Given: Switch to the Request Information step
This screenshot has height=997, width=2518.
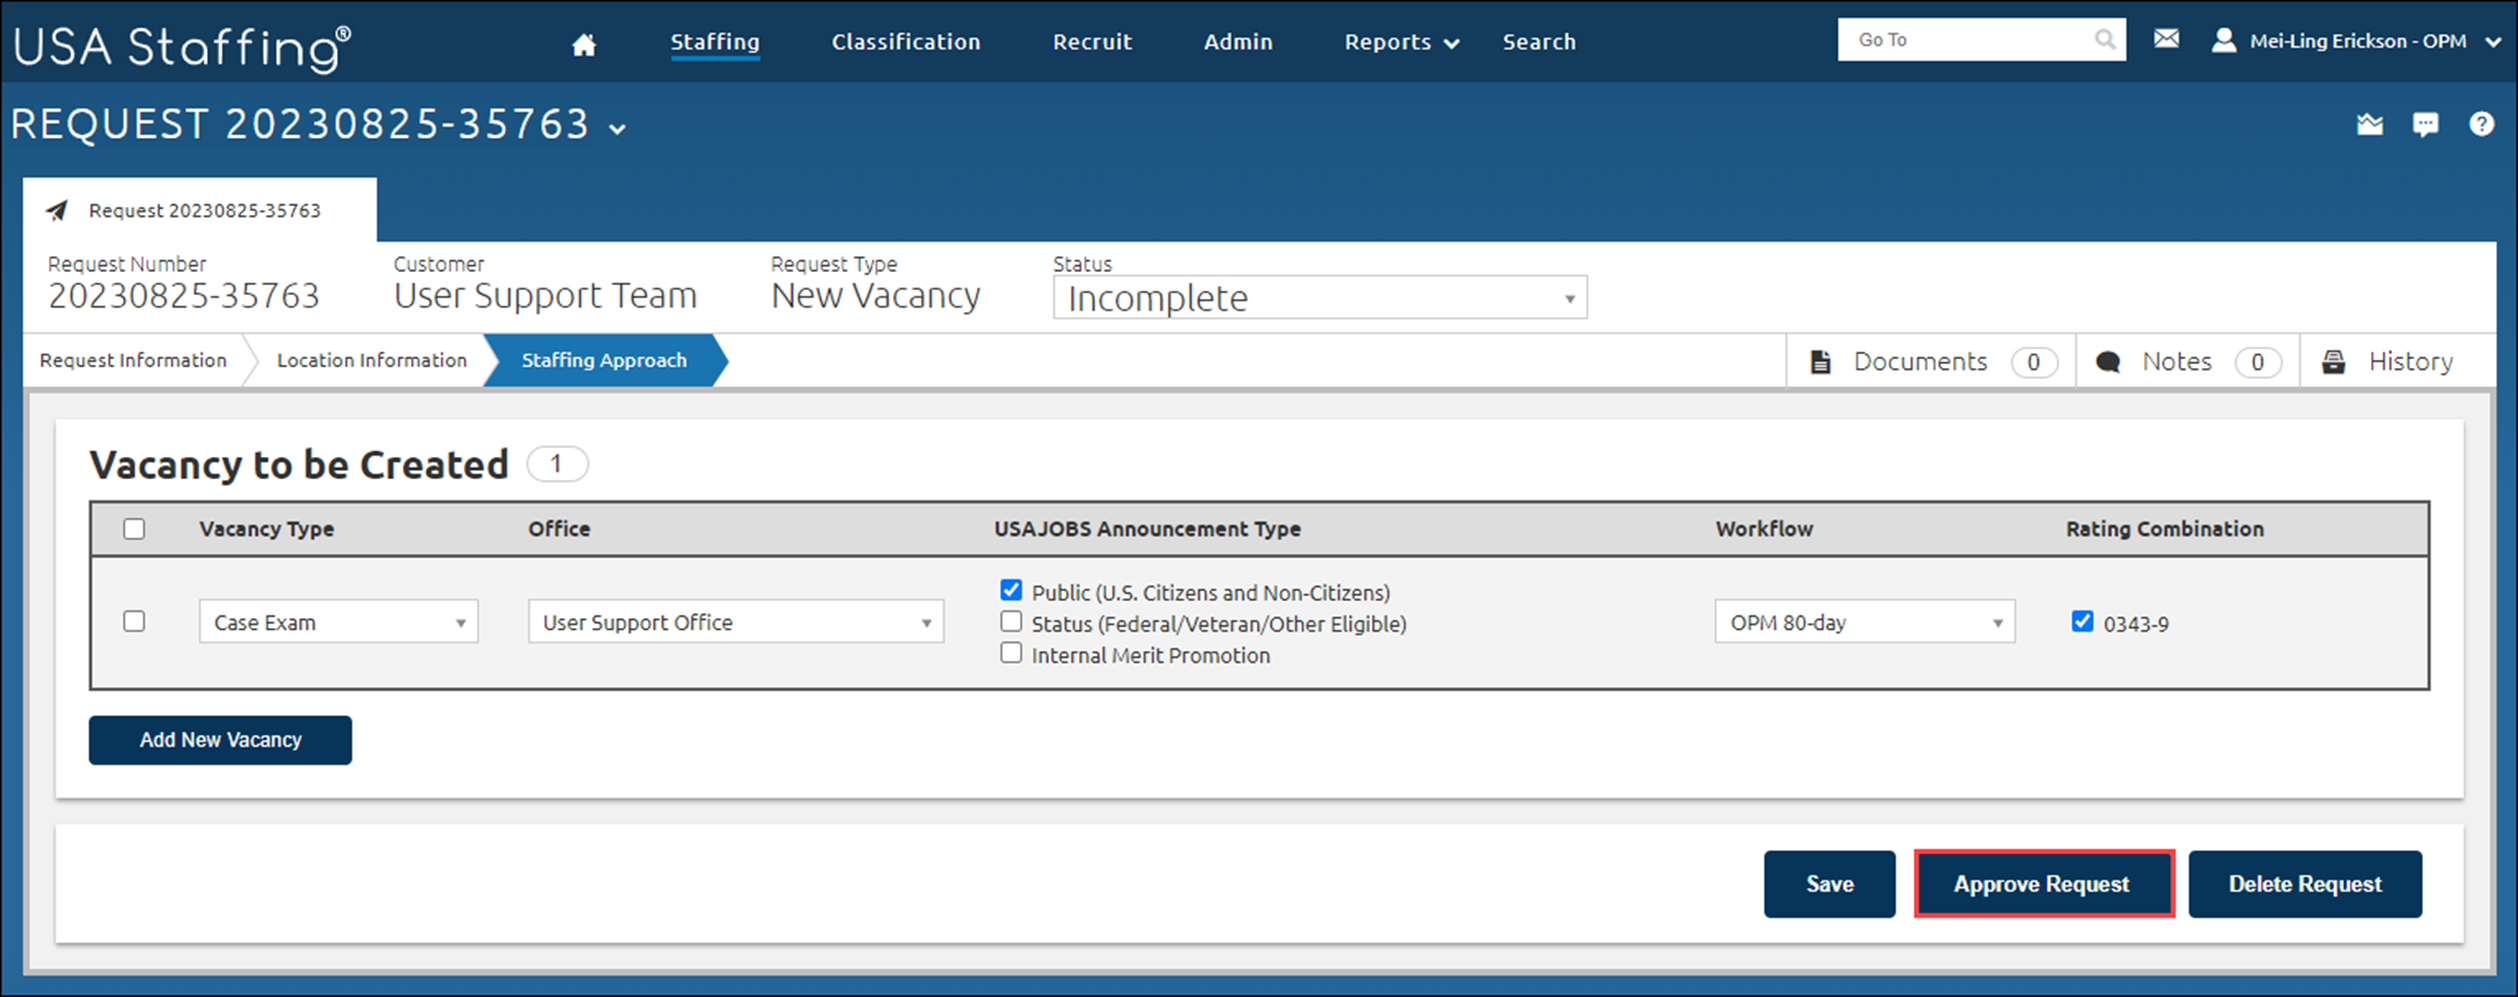Looking at the screenshot, I should [133, 360].
